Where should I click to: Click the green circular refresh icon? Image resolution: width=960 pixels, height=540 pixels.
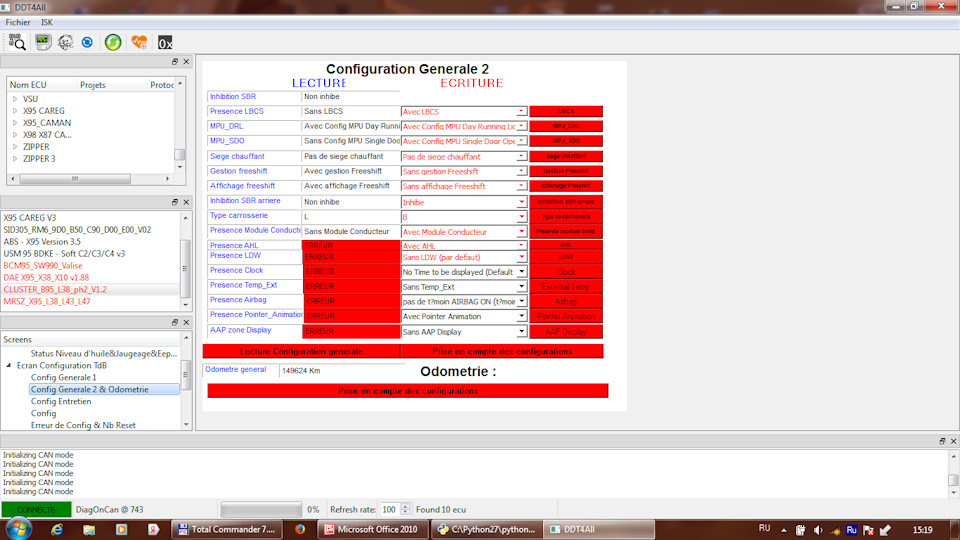(113, 42)
